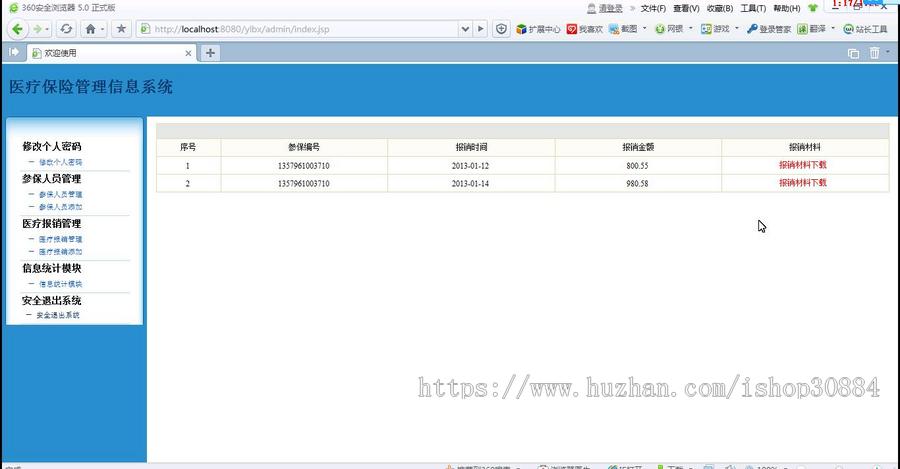
Task: Open the shield security icon next to address bar
Action: (501, 29)
